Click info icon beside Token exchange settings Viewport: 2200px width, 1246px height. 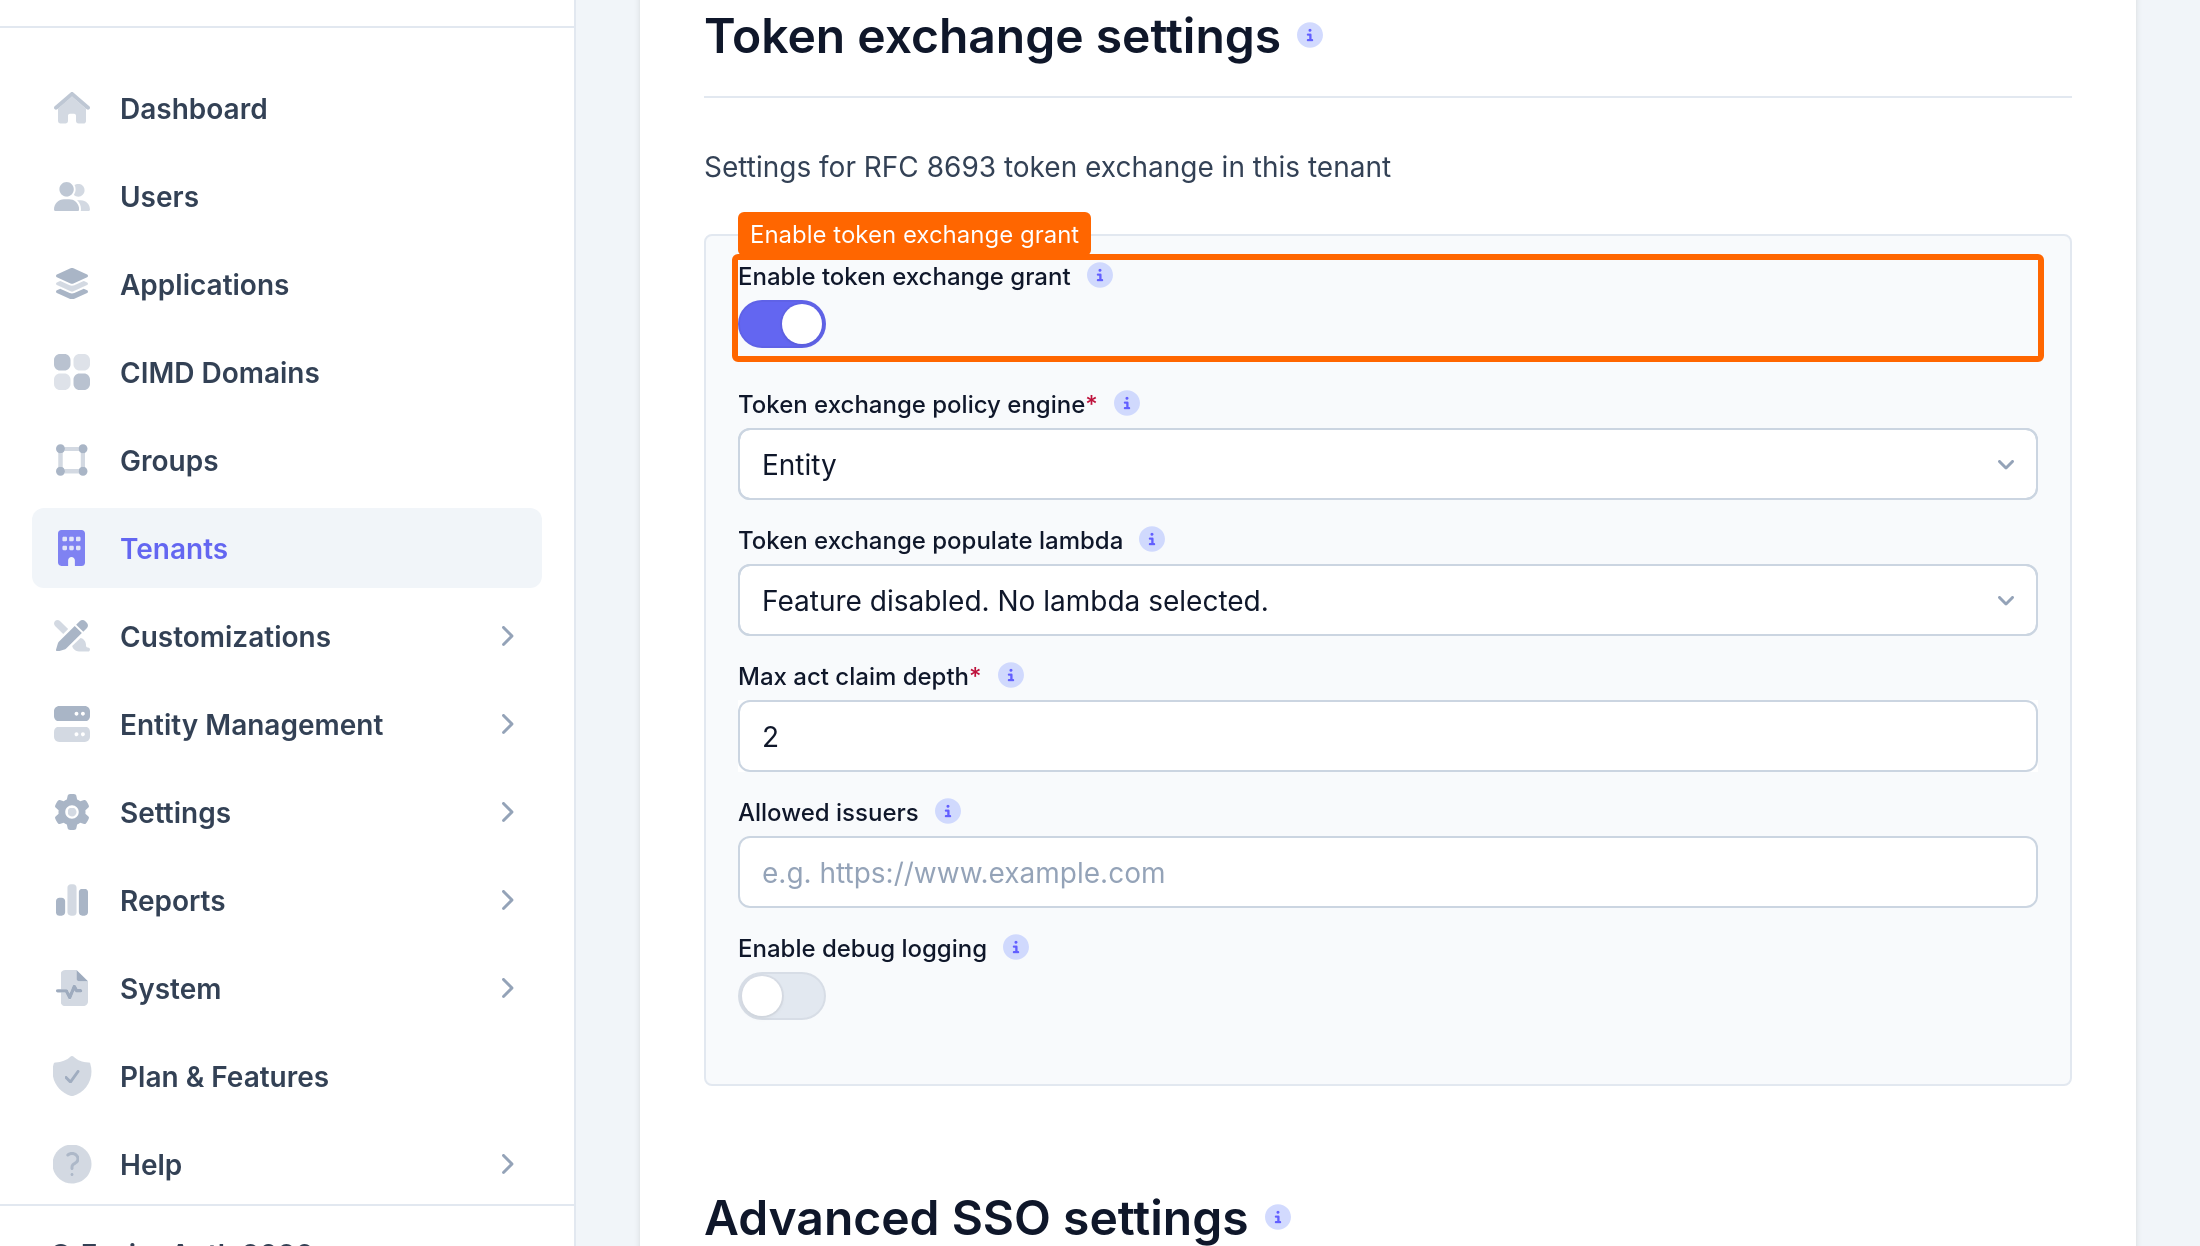(x=1310, y=35)
